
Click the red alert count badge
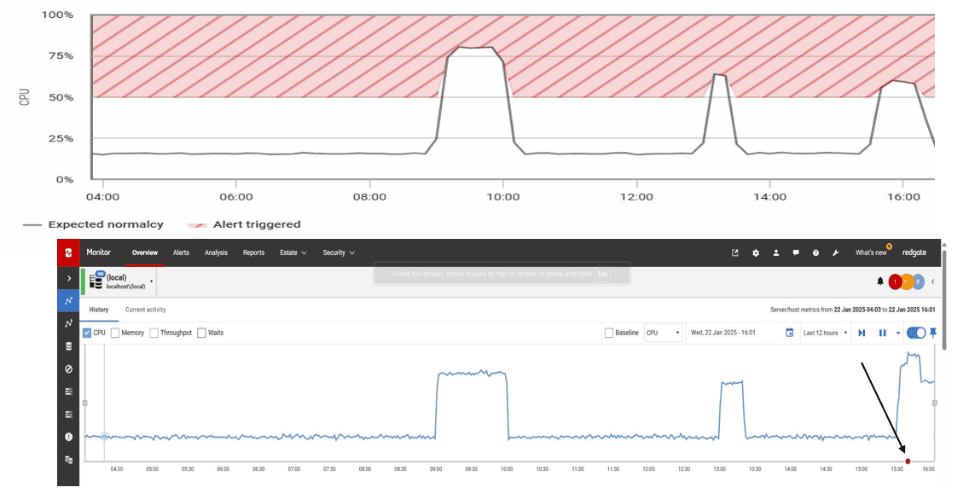[x=895, y=282]
